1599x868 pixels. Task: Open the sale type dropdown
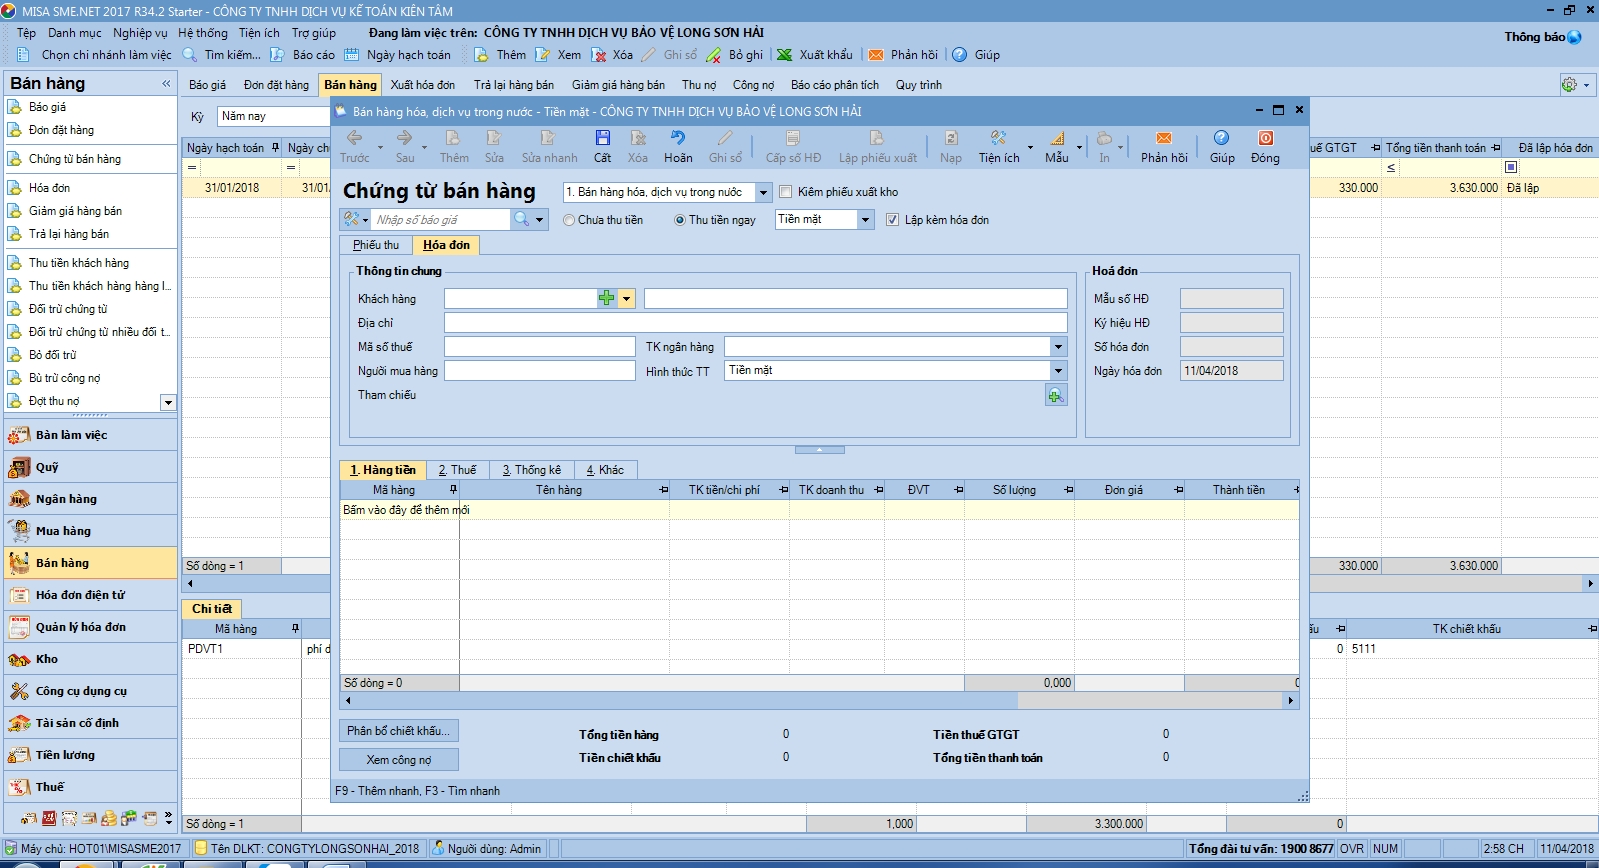point(764,192)
